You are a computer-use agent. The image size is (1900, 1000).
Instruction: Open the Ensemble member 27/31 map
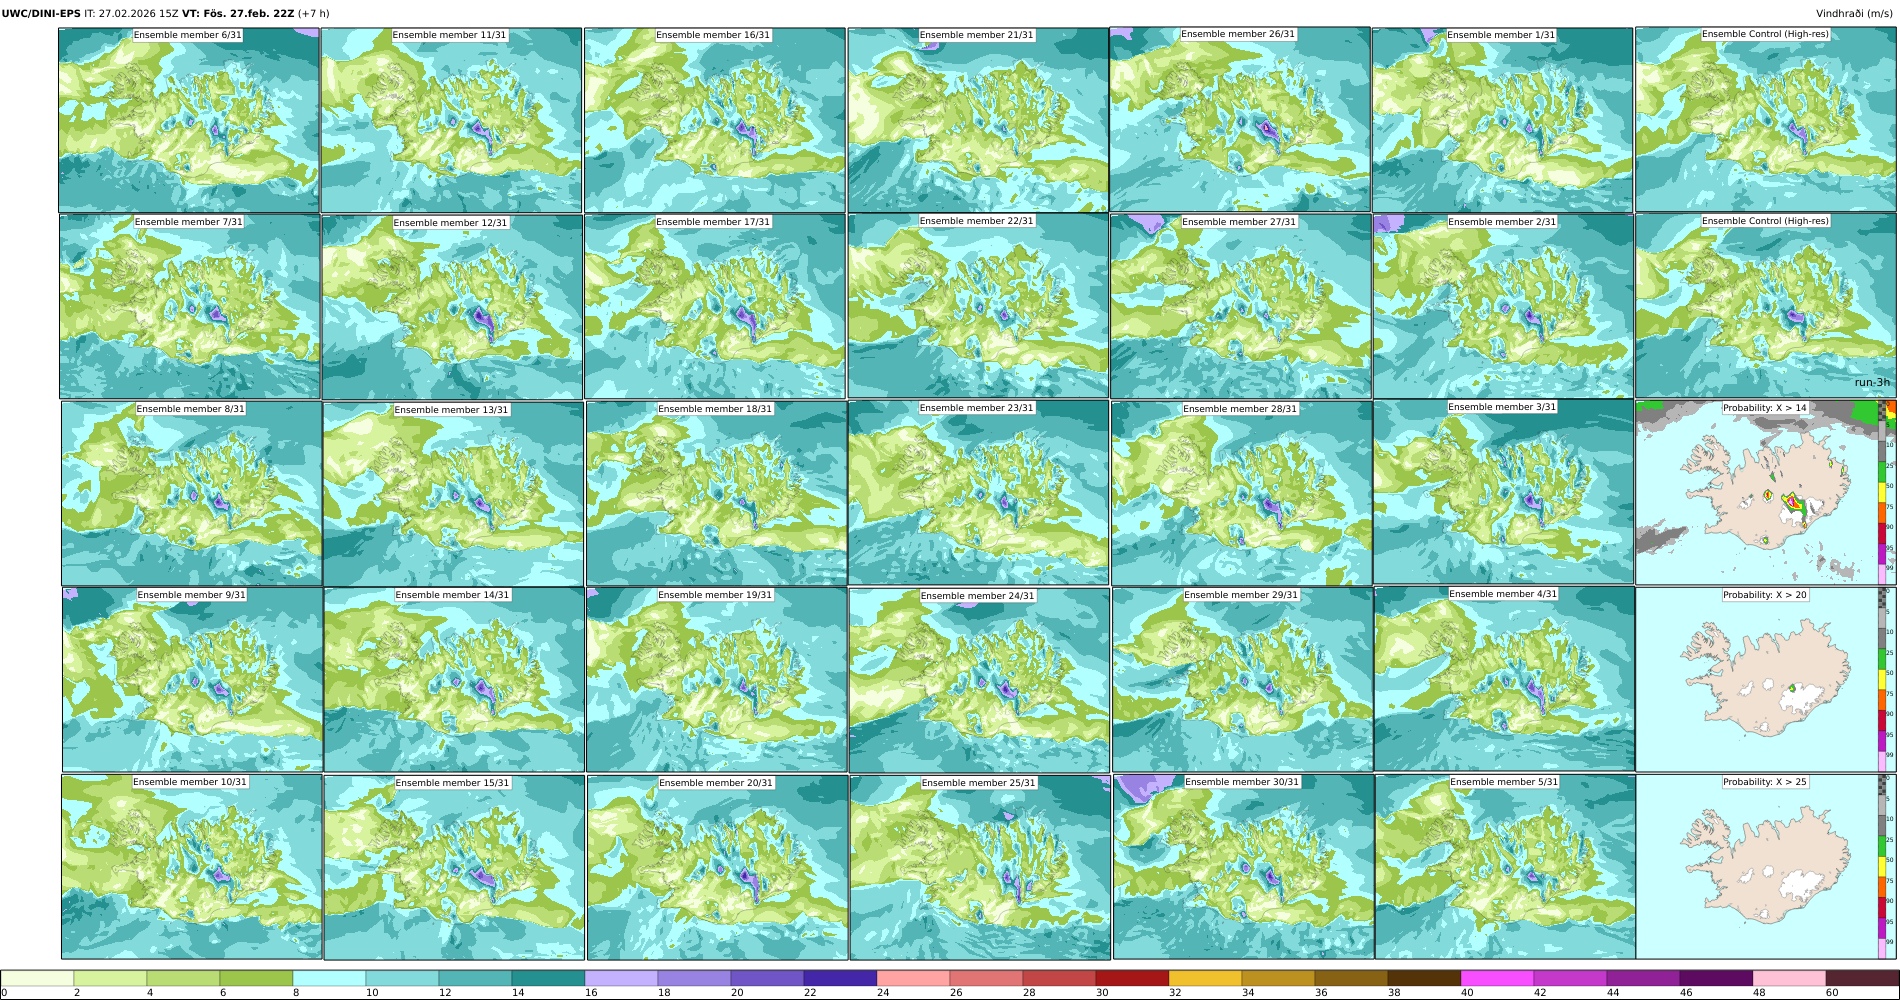point(1240,306)
